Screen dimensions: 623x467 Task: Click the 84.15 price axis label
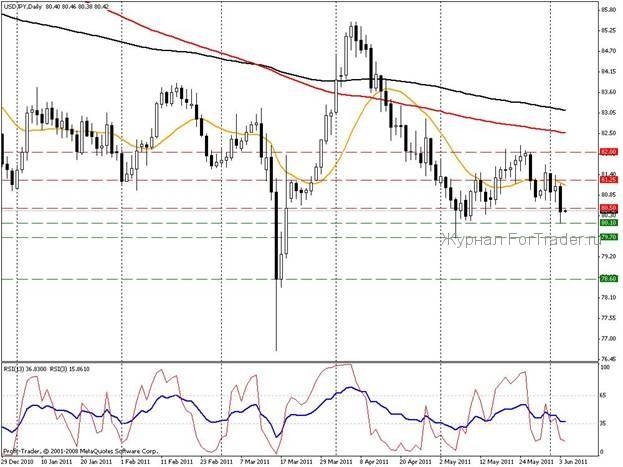(x=609, y=72)
